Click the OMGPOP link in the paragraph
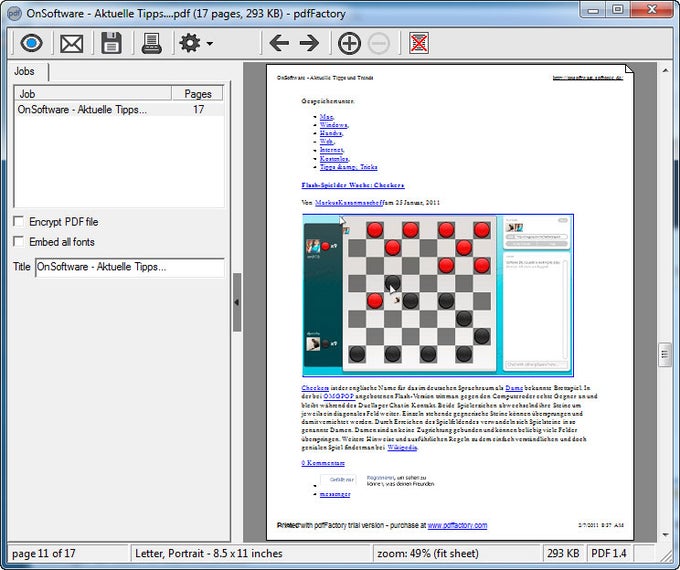 pos(339,396)
